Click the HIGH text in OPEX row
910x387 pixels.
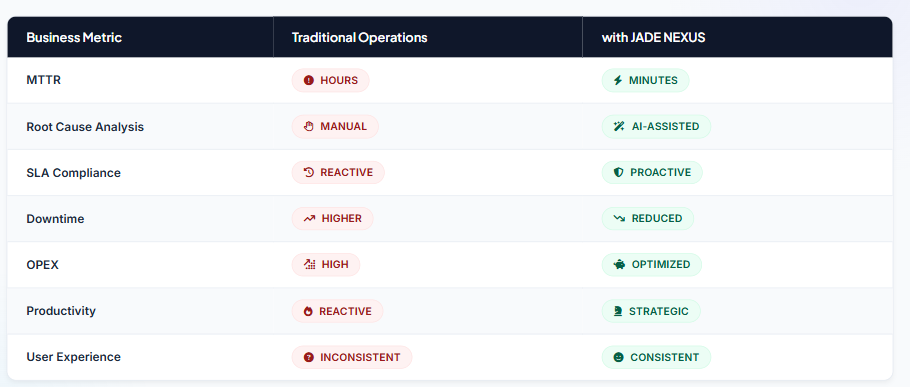pyautogui.click(x=335, y=265)
